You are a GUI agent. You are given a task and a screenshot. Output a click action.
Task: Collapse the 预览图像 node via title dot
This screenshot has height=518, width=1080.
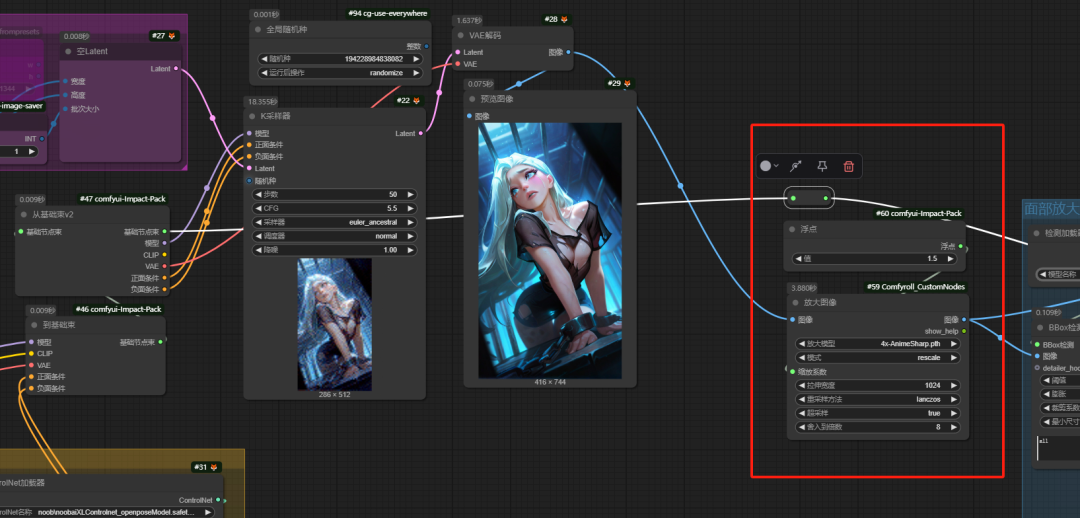472,99
